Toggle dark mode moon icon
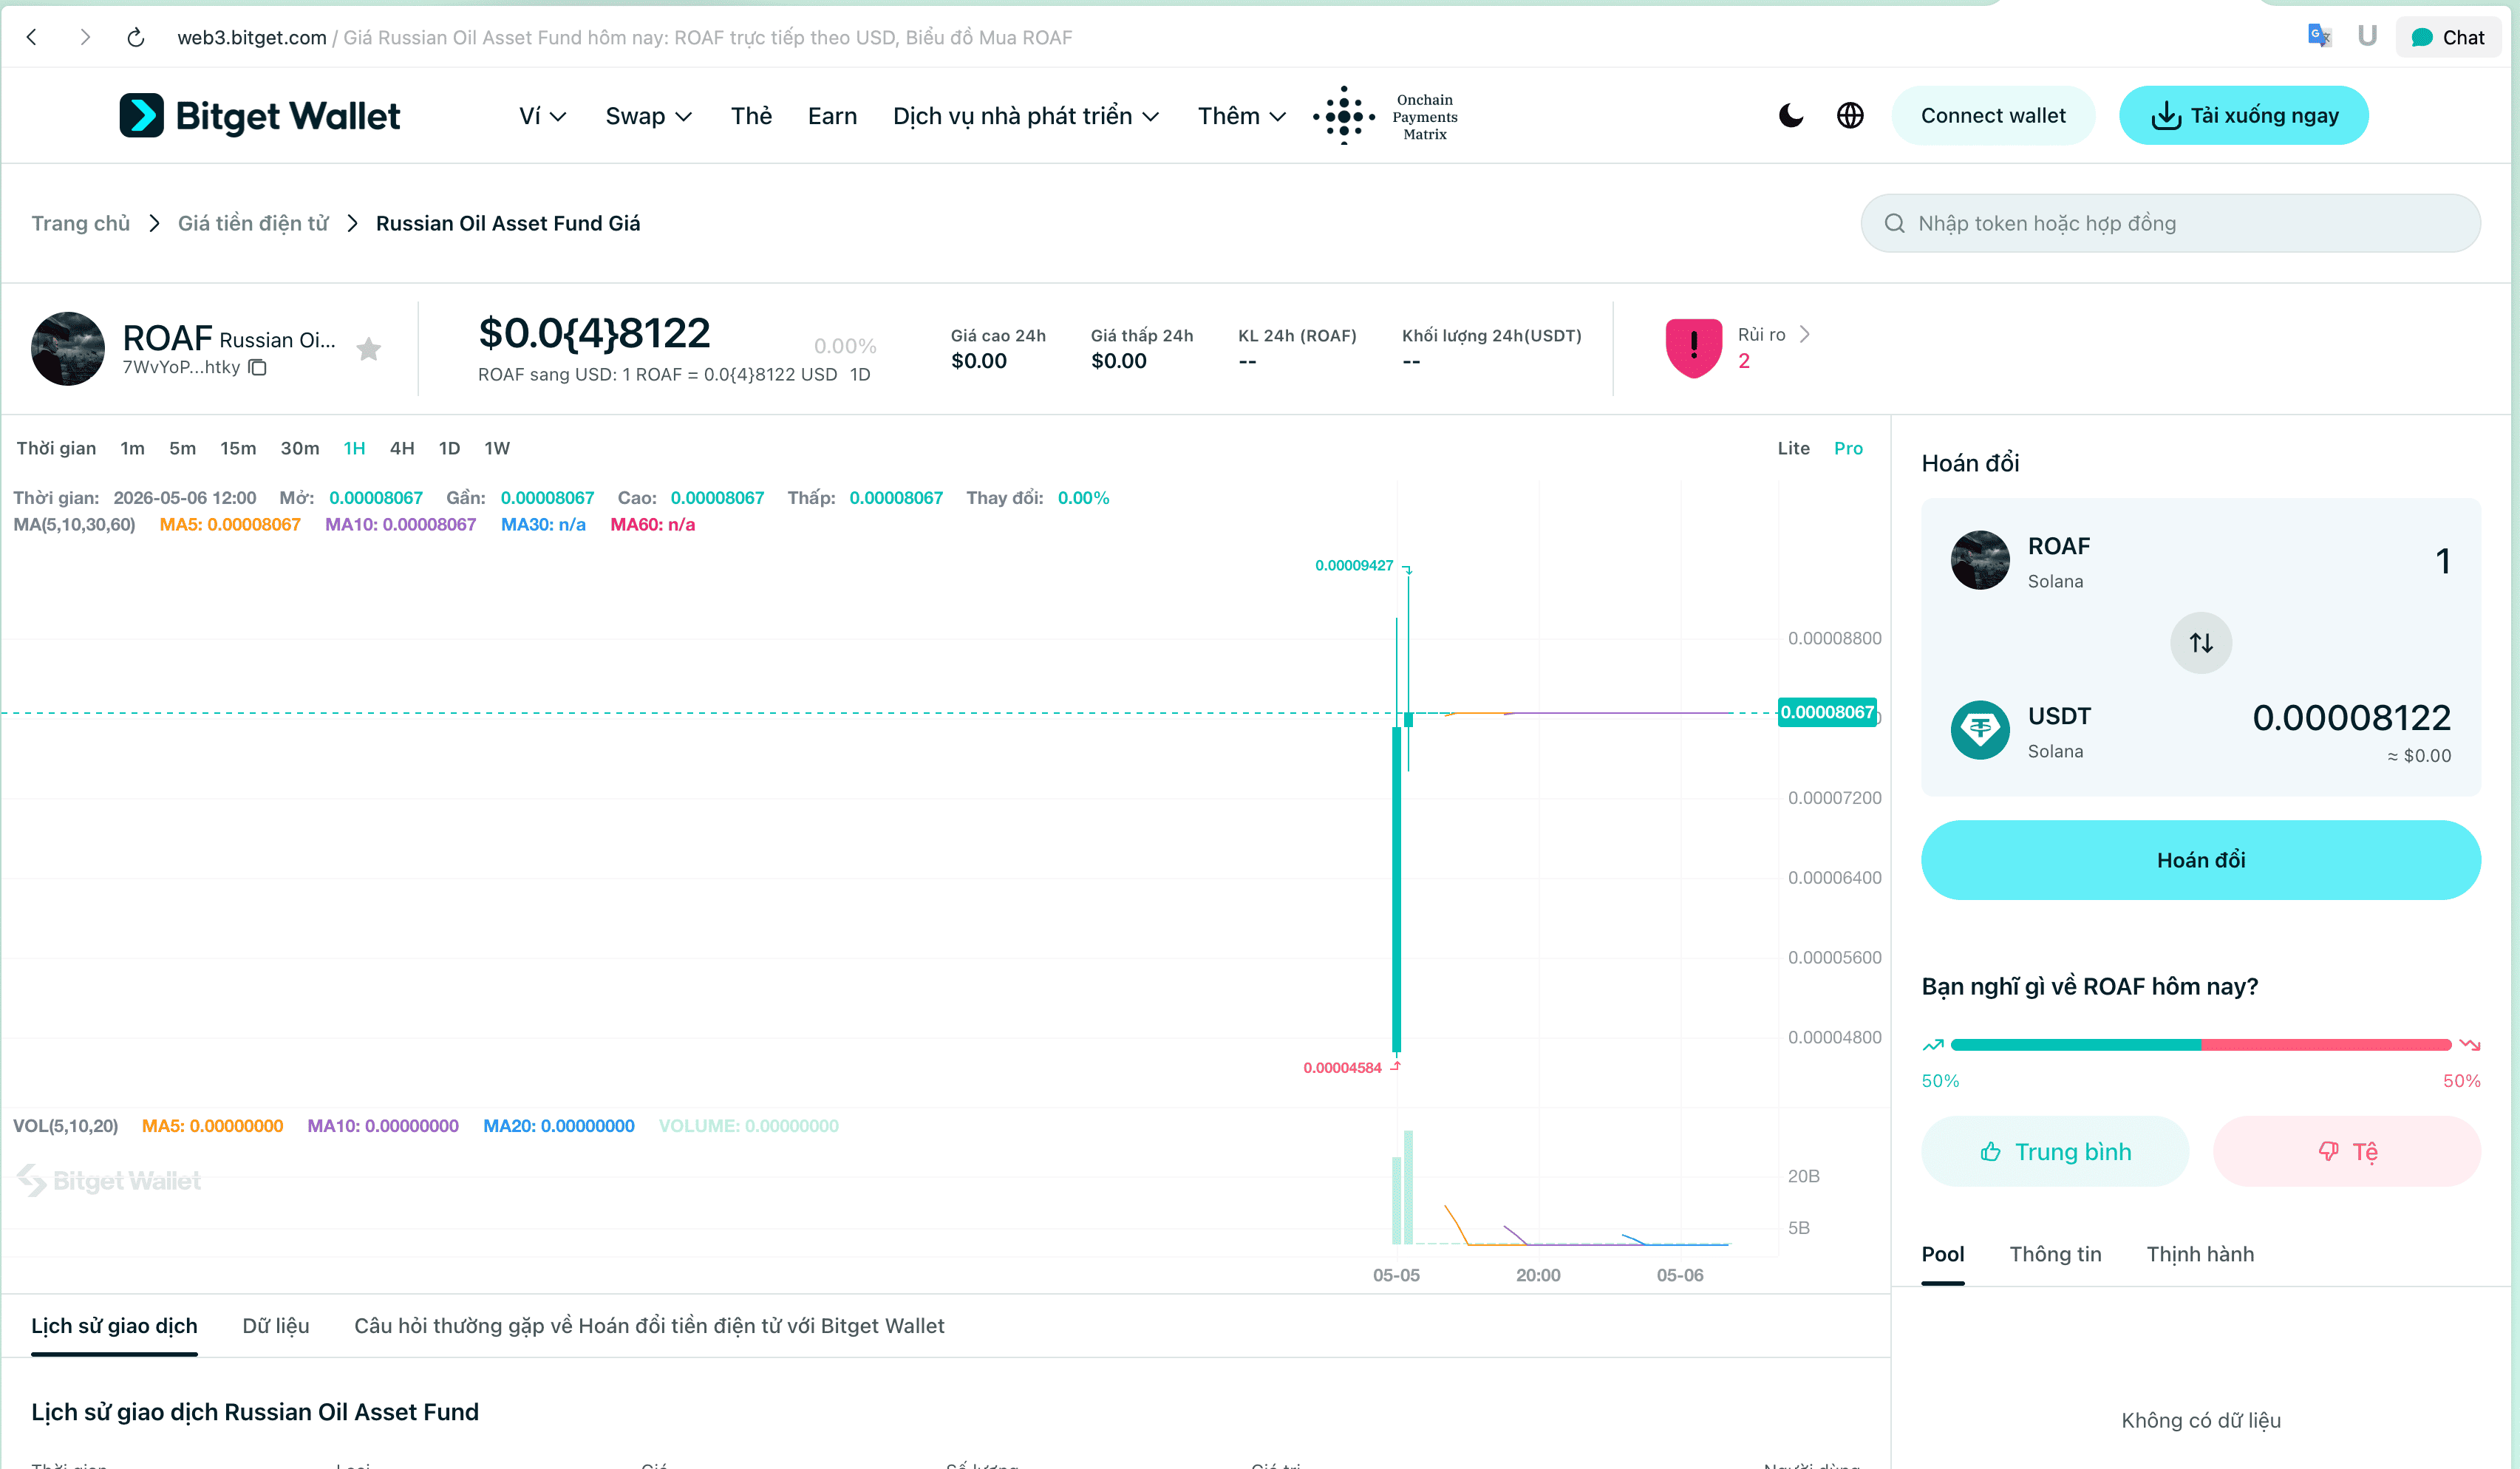The image size is (2520, 1469). pyautogui.click(x=1791, y=116)
